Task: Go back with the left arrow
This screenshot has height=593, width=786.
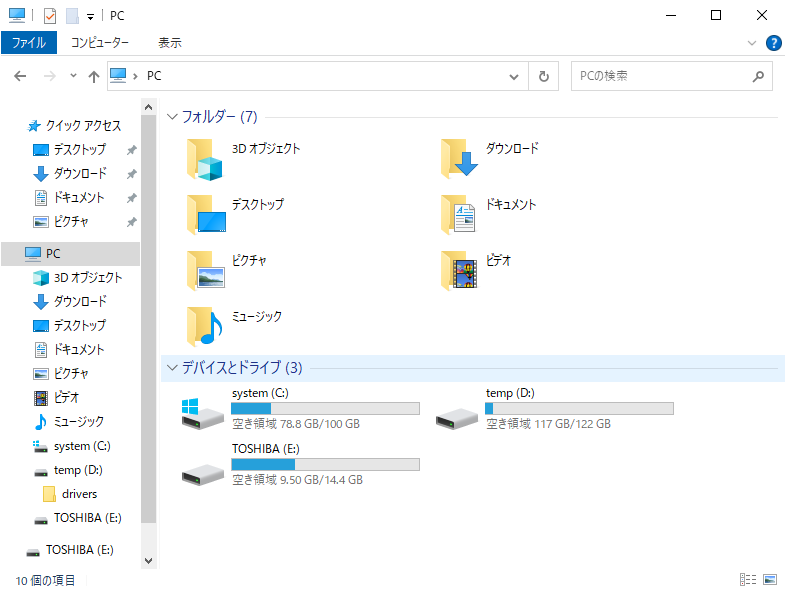Action: (x=20, y=76)
